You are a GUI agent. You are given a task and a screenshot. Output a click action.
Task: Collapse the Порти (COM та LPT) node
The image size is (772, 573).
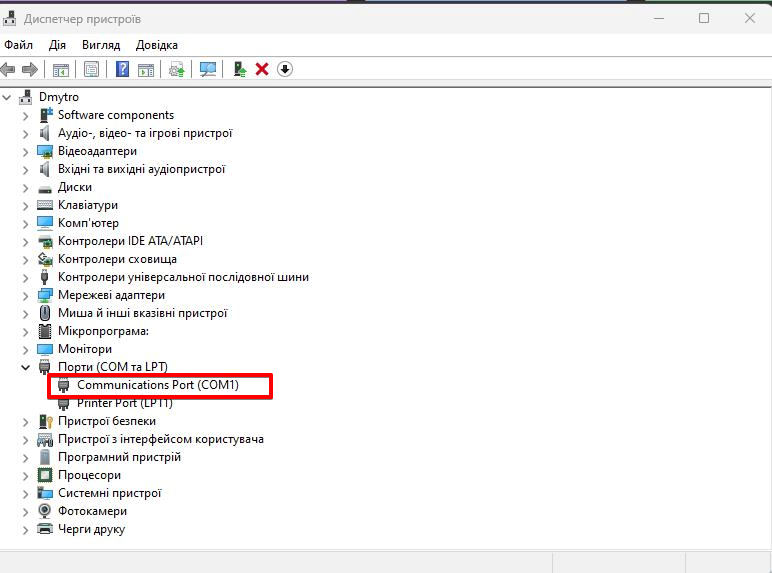(26, 367)
